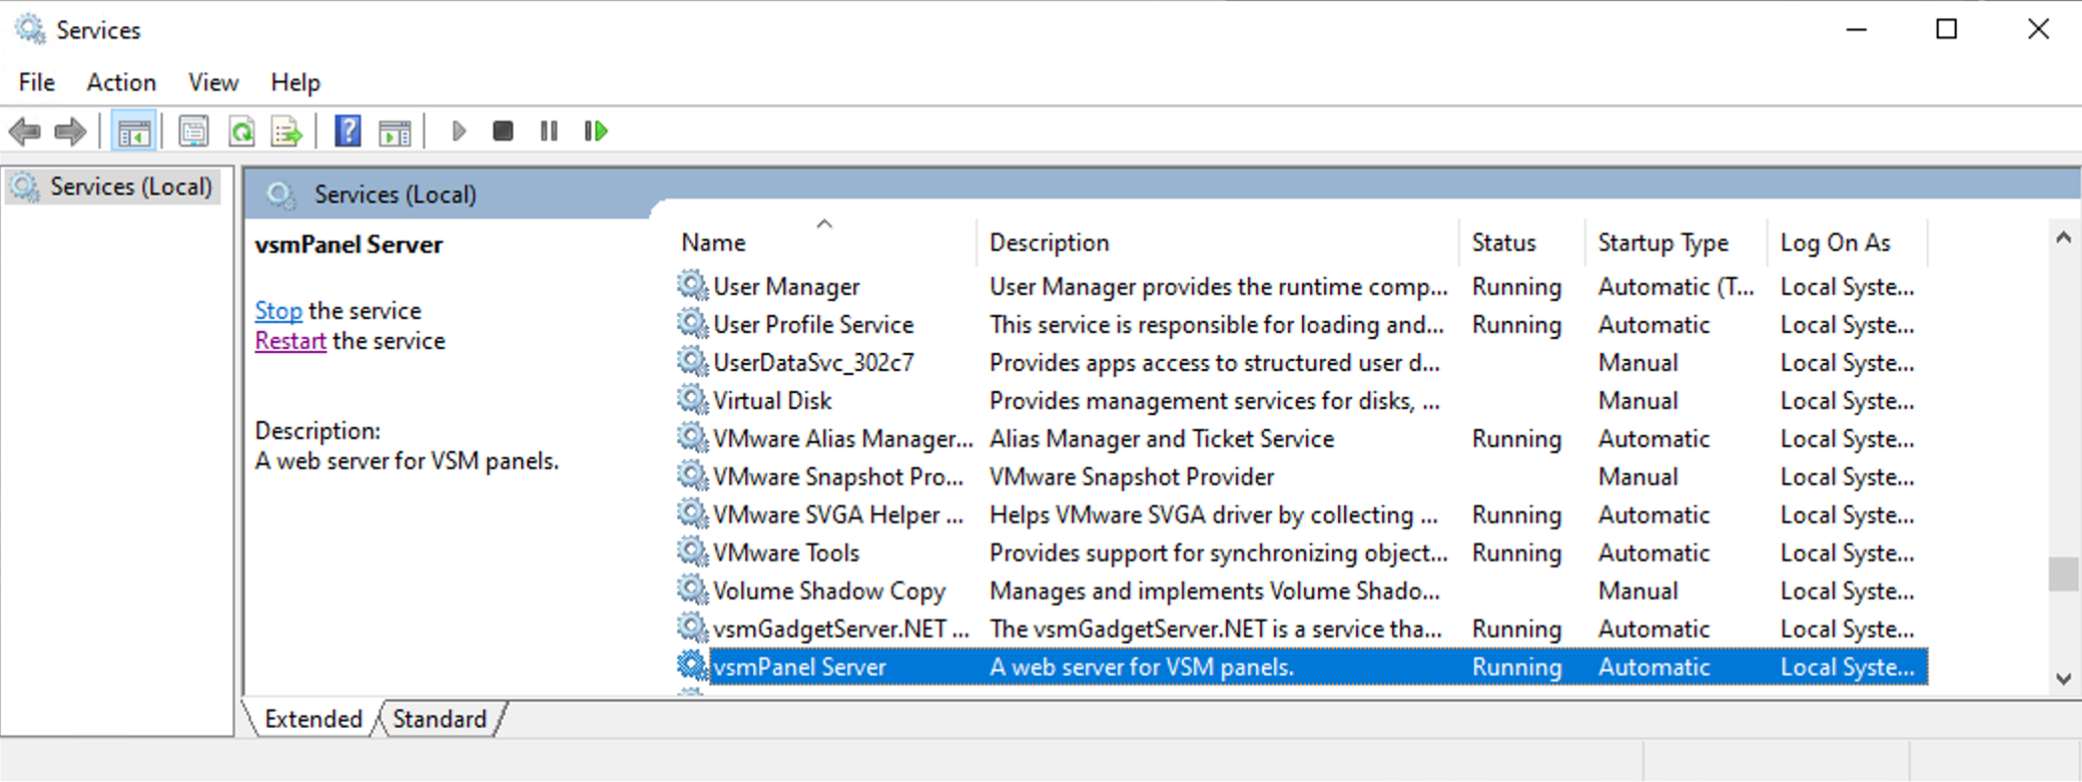
Task: Toggle the Show/Hide Console Tree icon
Action: [133, 131]
